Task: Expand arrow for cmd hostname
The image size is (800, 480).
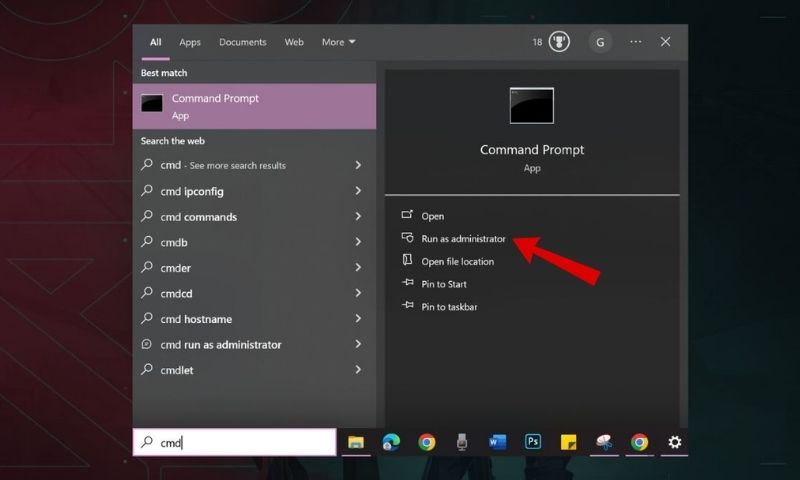Action: point(358,318)
